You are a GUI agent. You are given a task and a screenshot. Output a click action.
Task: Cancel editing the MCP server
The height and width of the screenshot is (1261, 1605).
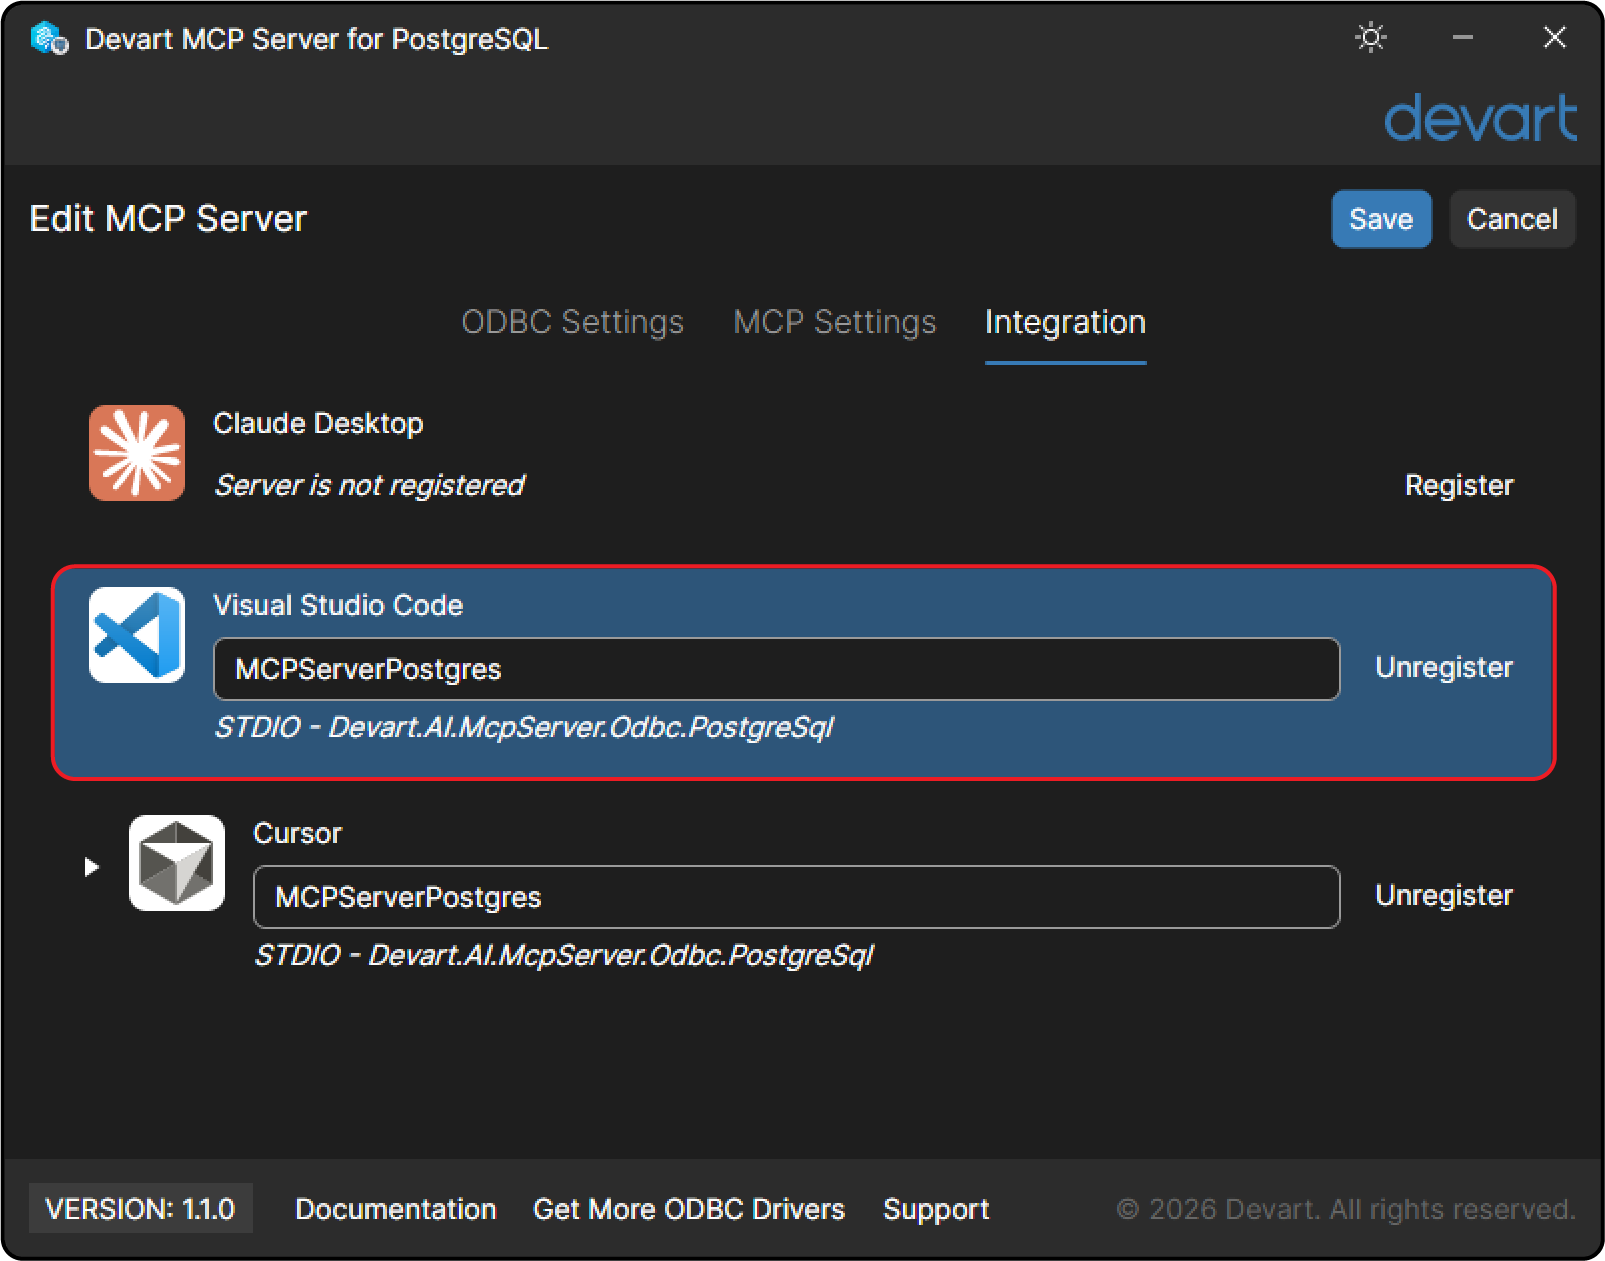[1512, 219]
